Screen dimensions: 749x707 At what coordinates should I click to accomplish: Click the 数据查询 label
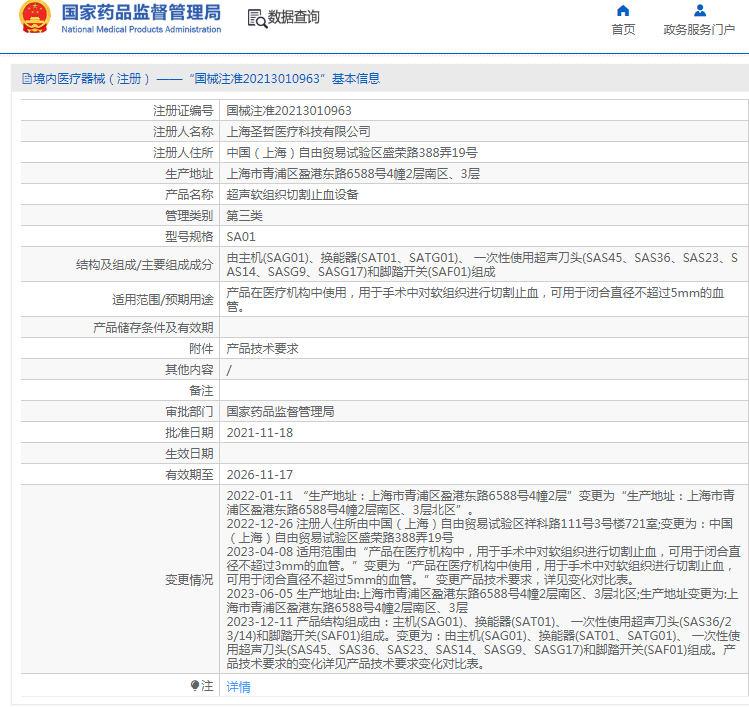click(293, 17)
